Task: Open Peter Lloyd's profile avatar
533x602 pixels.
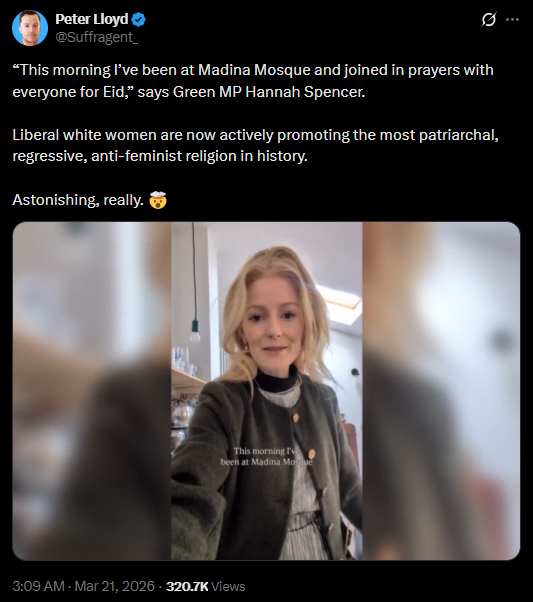Action: [x=30, y=28]
